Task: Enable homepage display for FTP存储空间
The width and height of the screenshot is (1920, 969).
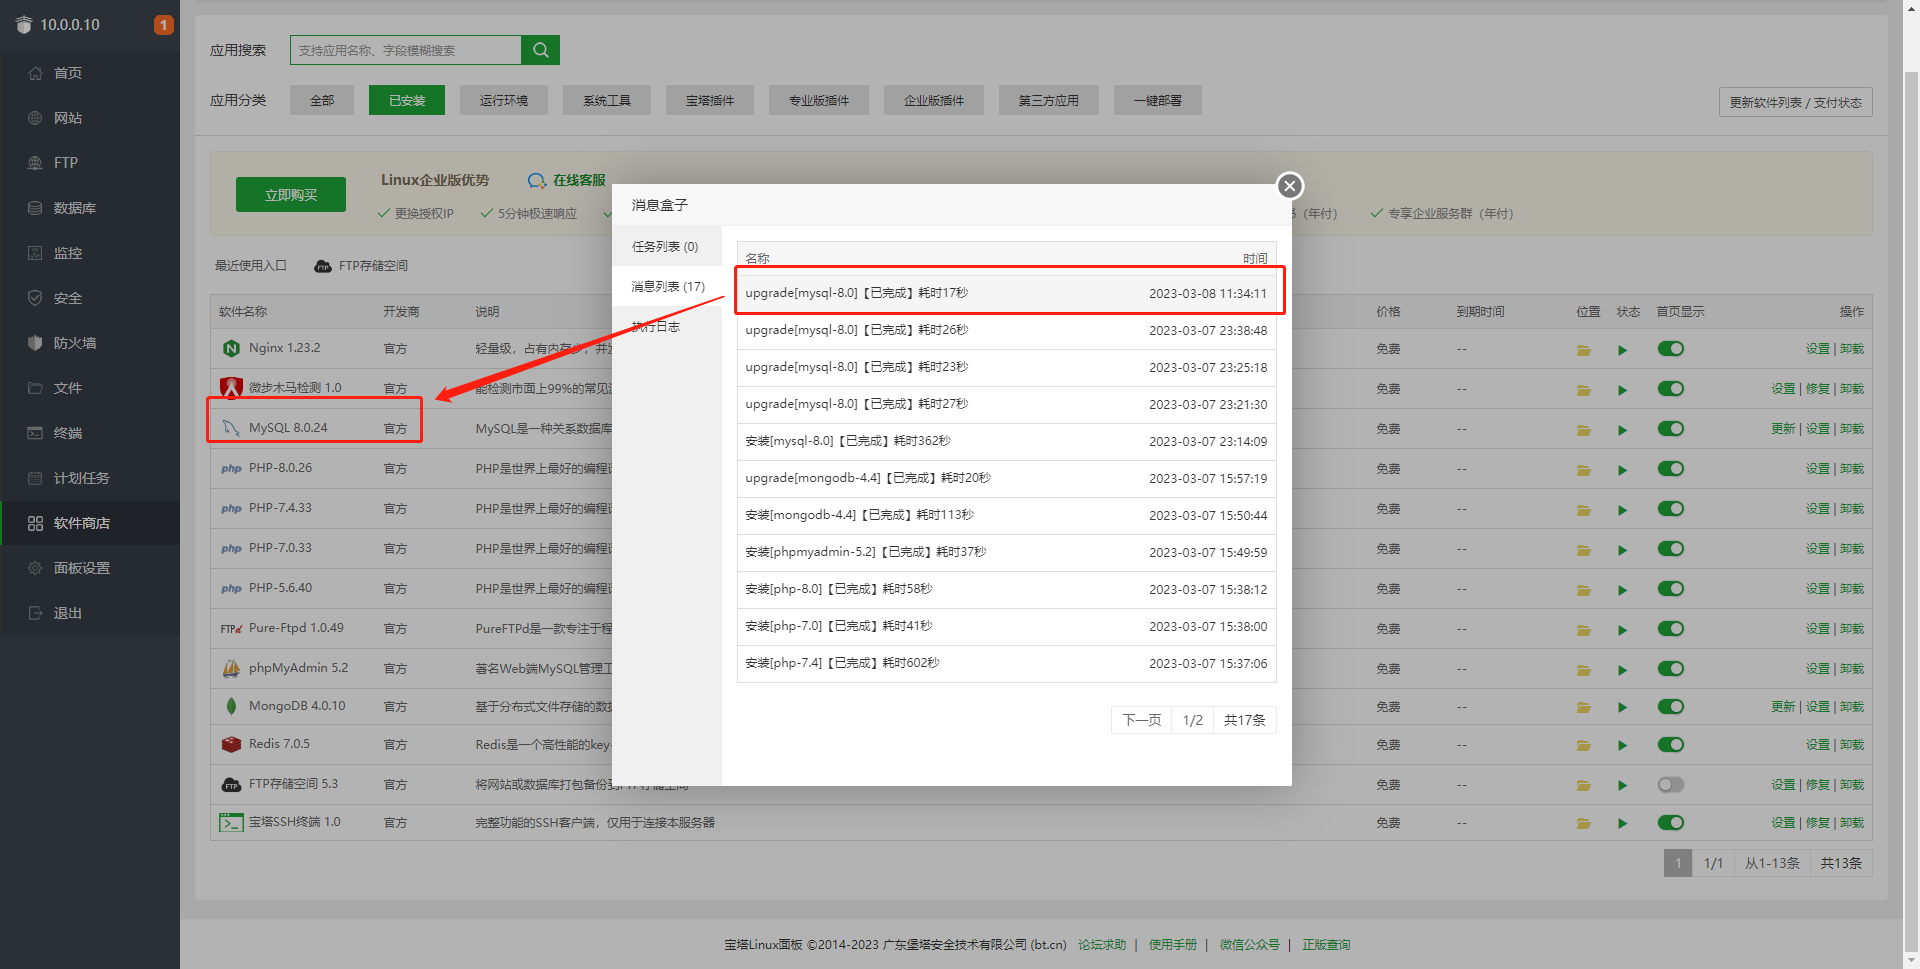Action: click(x=1671, y=785)
